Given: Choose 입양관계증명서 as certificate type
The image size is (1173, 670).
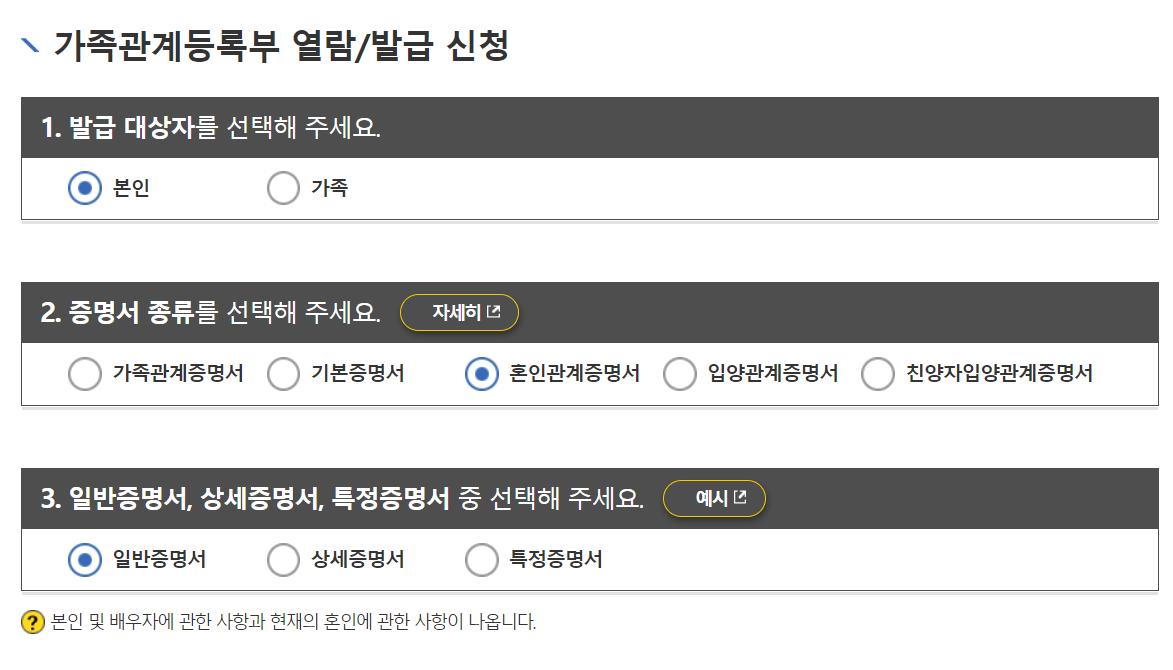Looking at the screenshot, I should pos(680,373).
